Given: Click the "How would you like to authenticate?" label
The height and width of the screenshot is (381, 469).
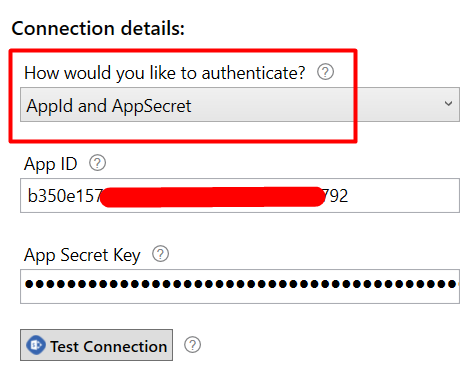Looking at the screenshot, I should tap(165, 73).
